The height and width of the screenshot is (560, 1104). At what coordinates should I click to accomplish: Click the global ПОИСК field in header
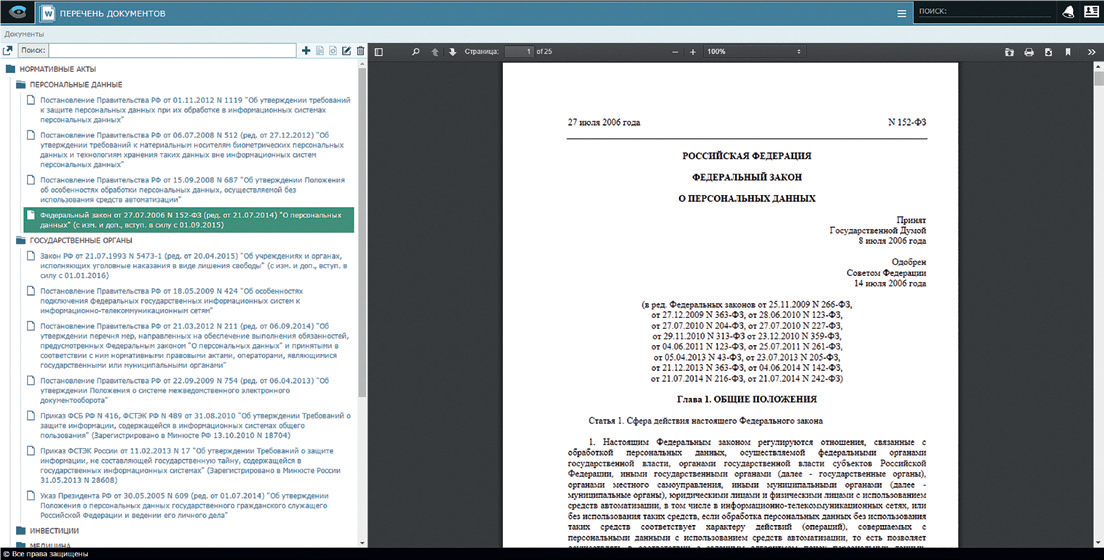point(984,12)
